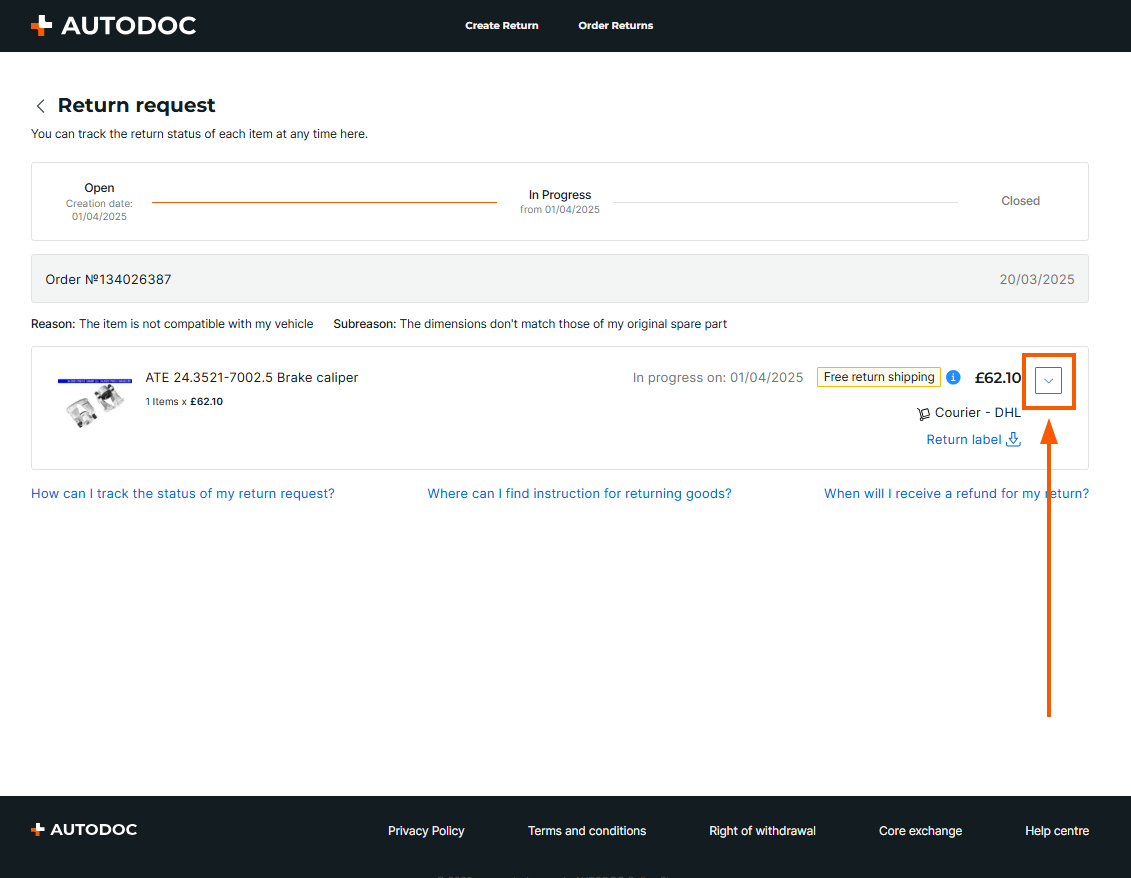This screenshot has height=878, width=1131.
Task: Click the blue info icon near Free return shipping
Action: (x=953, y=377)
